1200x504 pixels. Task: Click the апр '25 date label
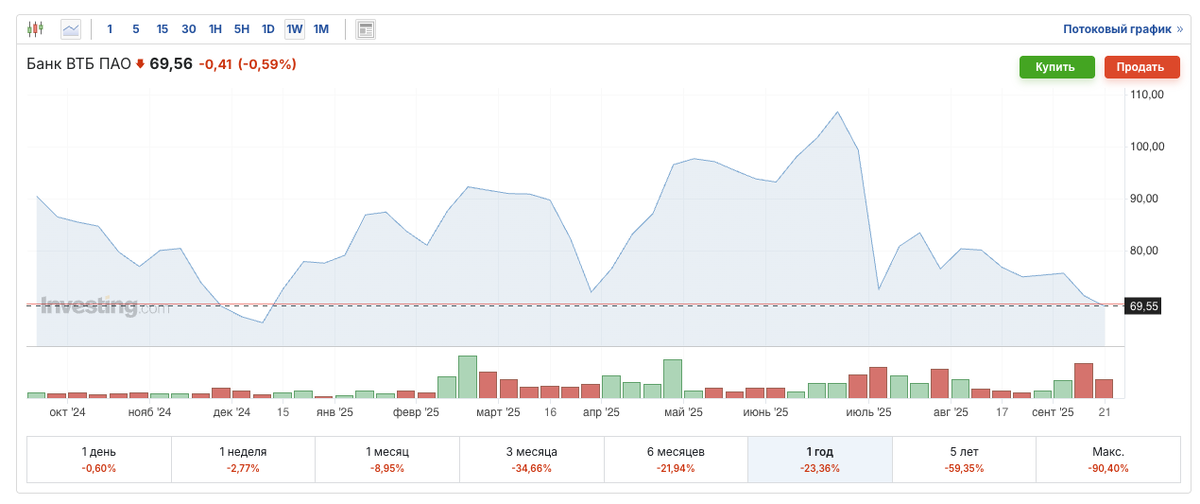pyautogui.click(x=601, y=412)
